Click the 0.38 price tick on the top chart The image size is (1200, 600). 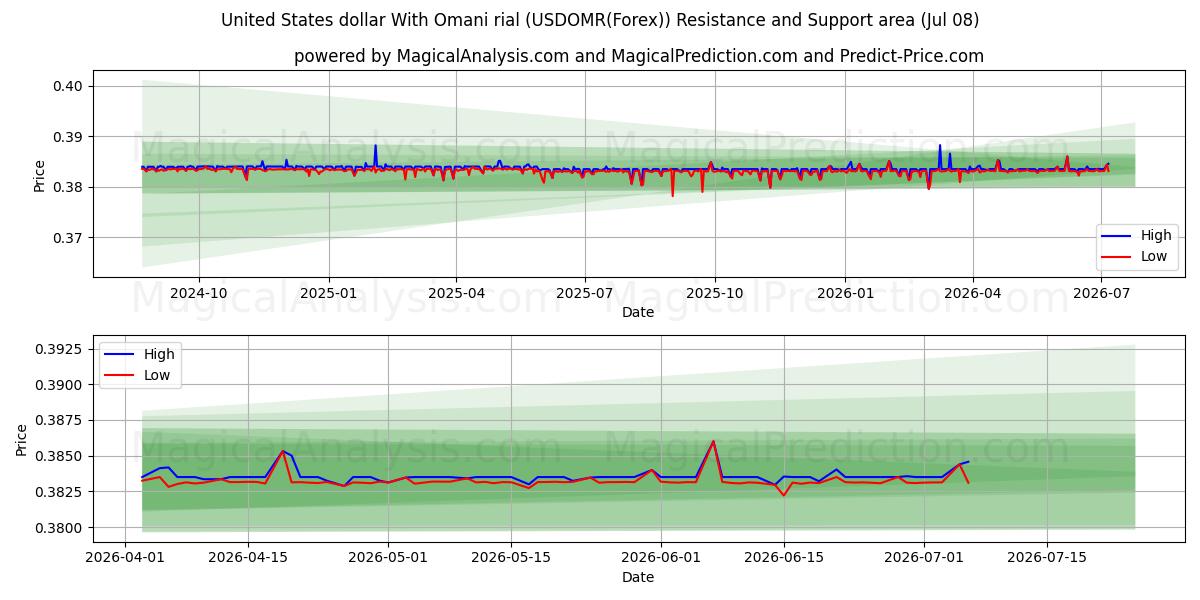pos(68,187)
